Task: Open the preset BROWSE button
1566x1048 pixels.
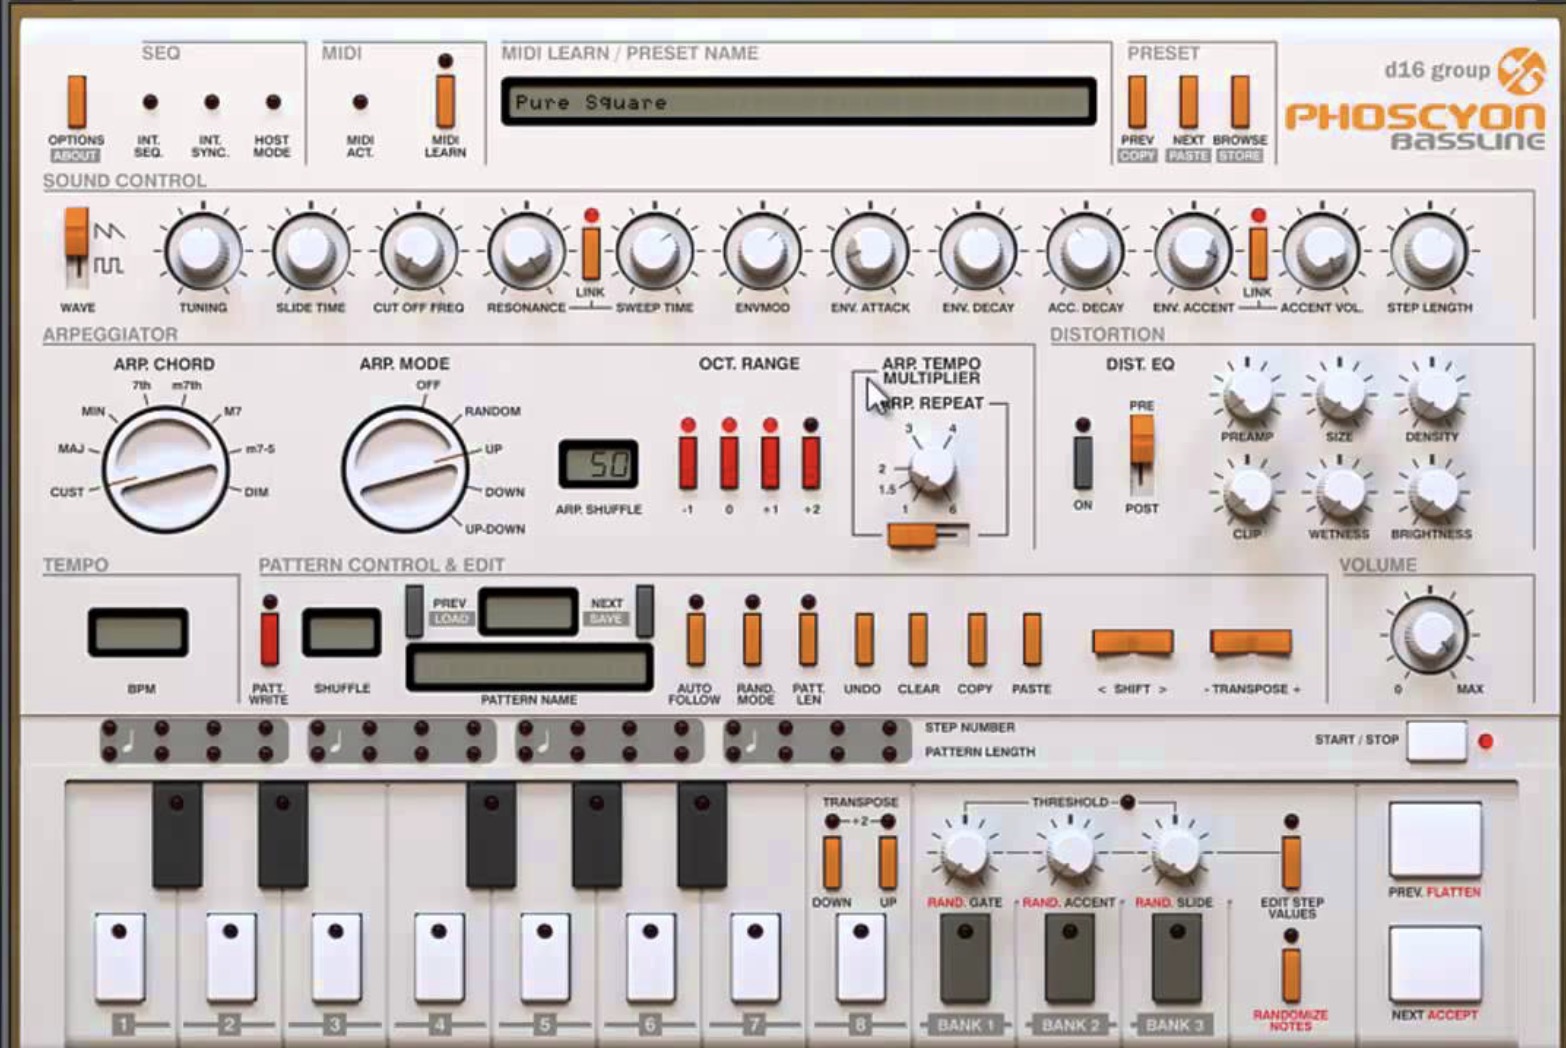Action: click(1239, 103)
